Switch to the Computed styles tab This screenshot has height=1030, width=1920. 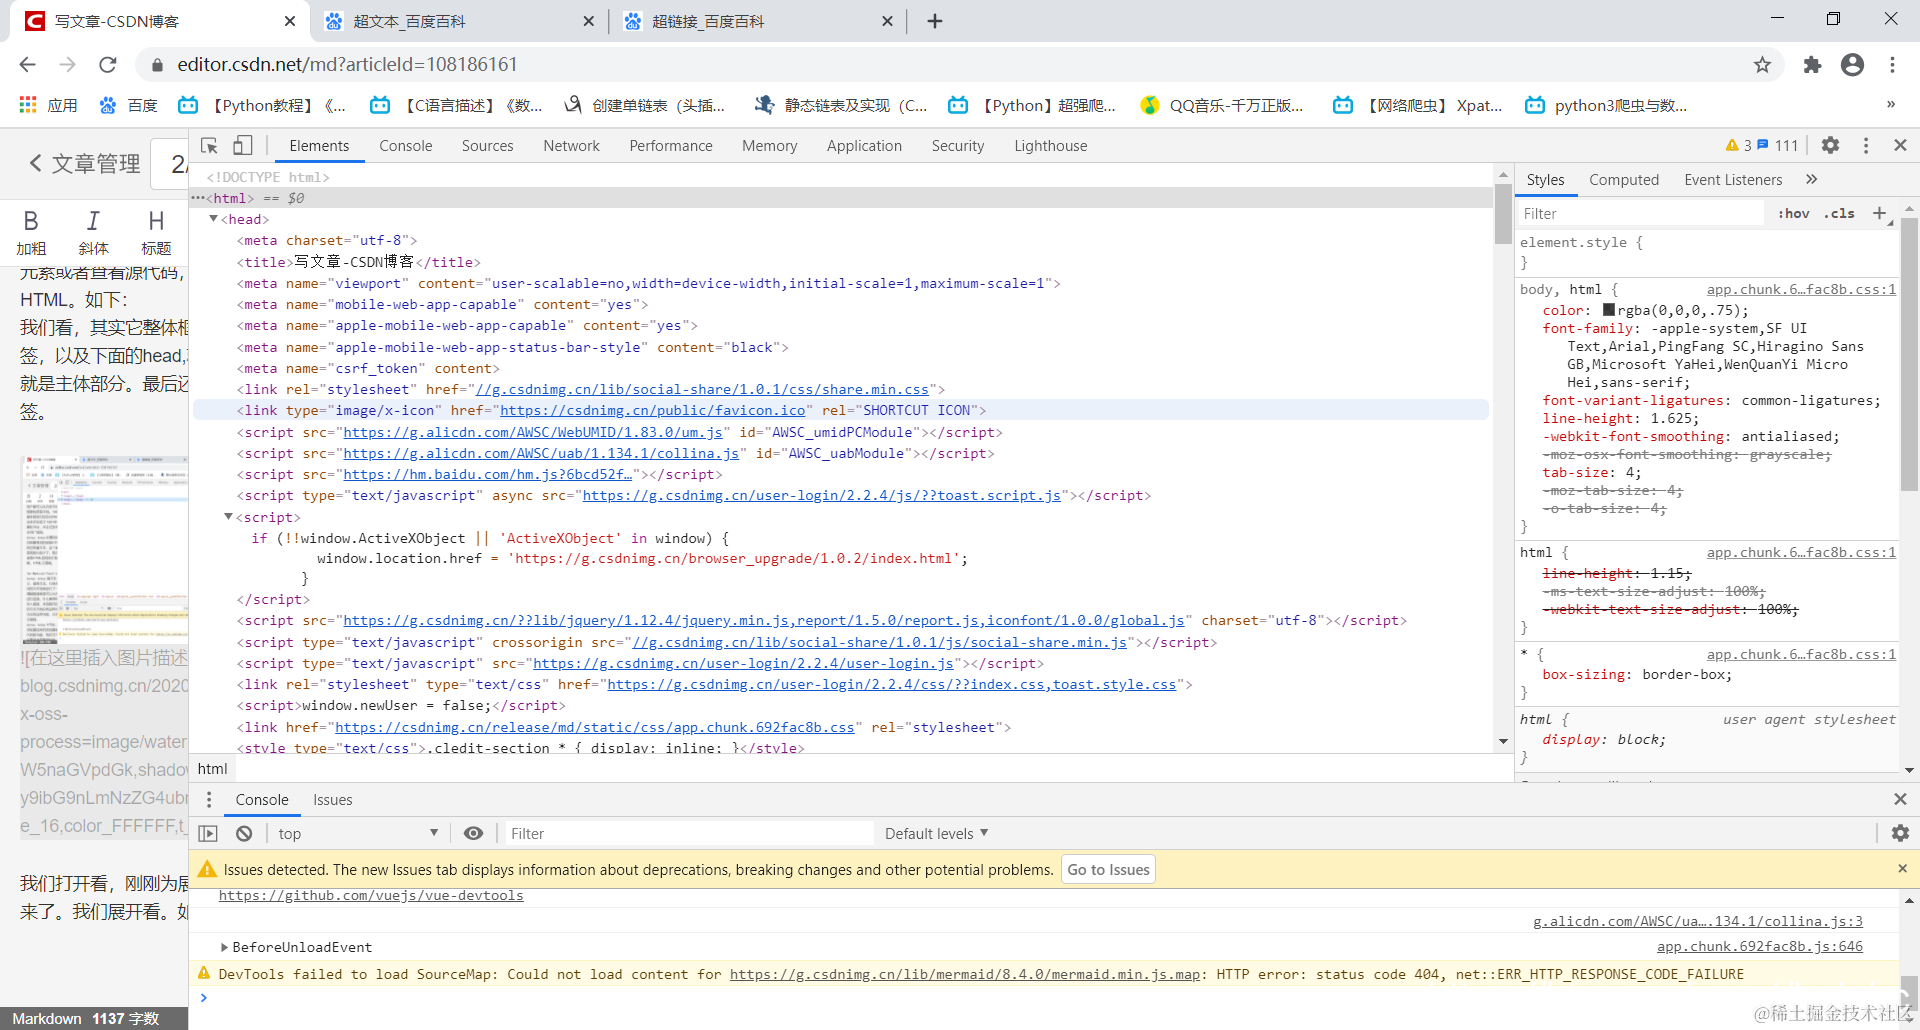1624,179
